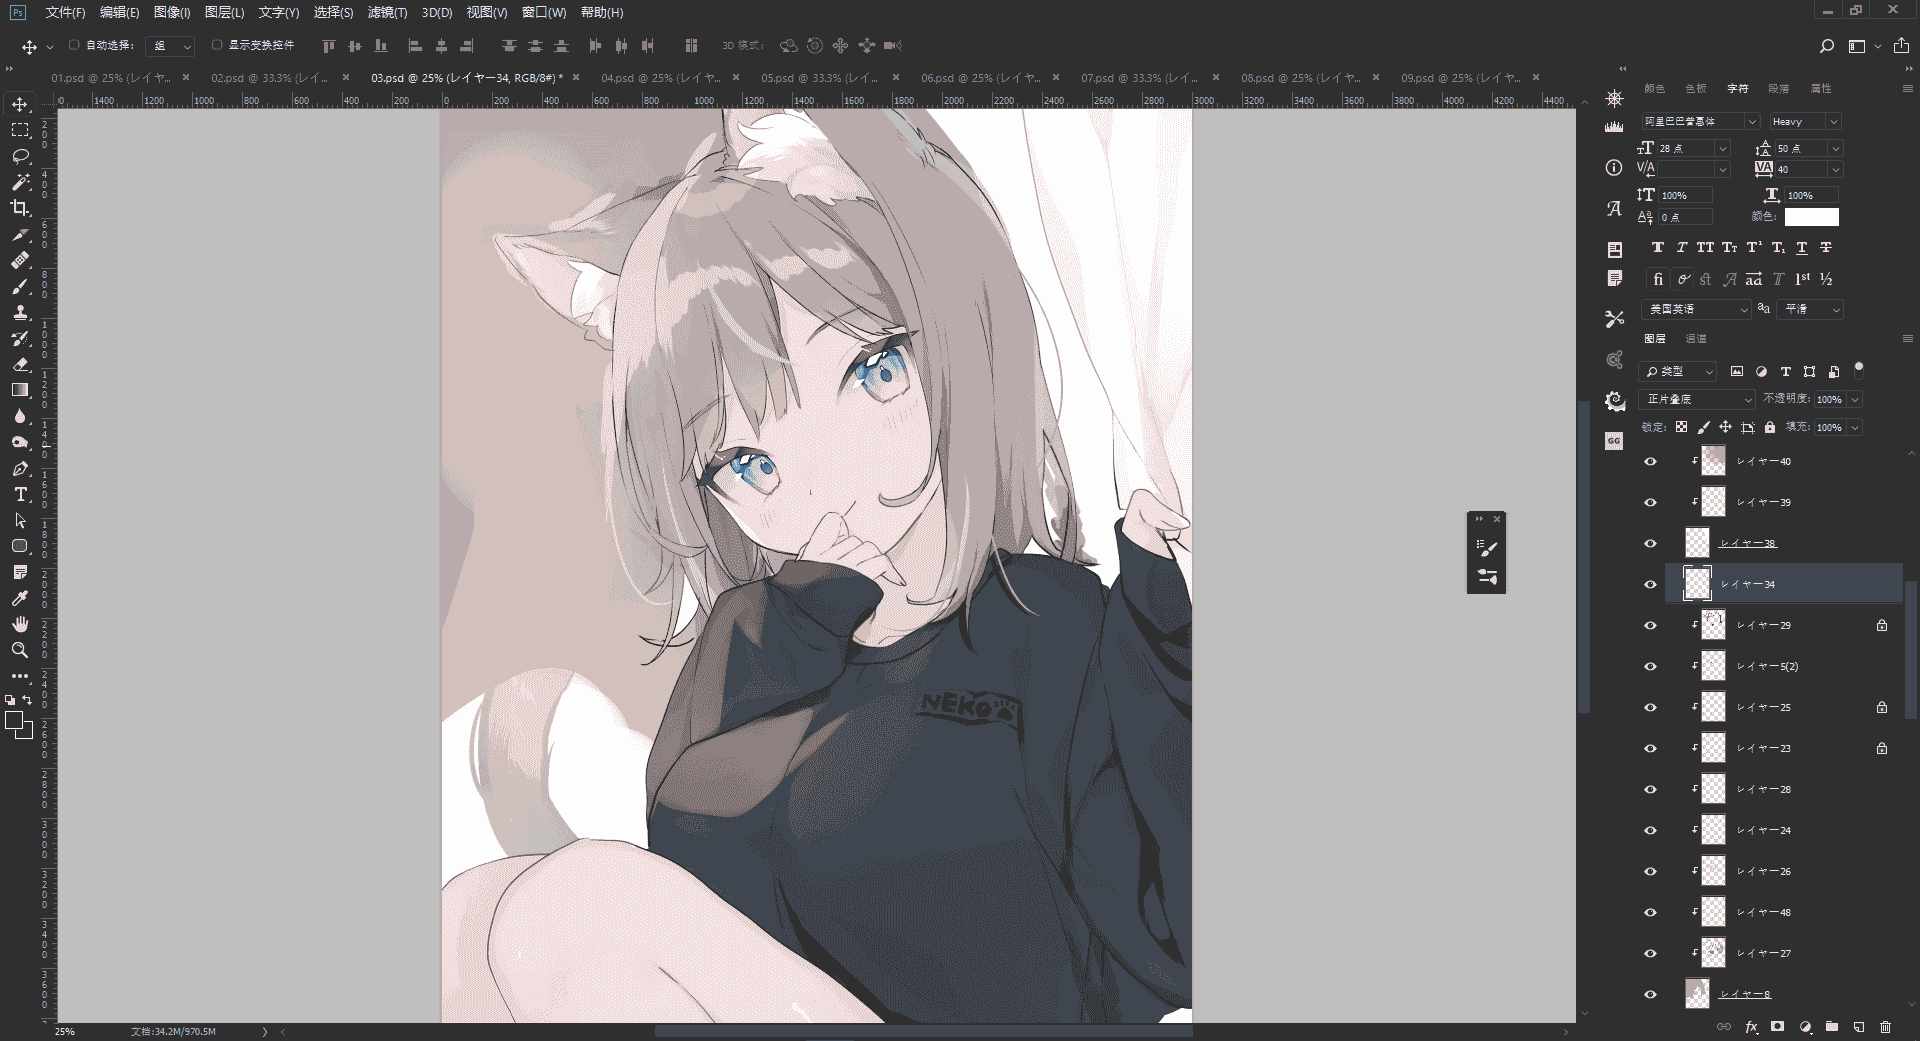The image size is (1920, 1041).
Task: Lock transparent pixels of the layer
Action: tap(1682, 428)
